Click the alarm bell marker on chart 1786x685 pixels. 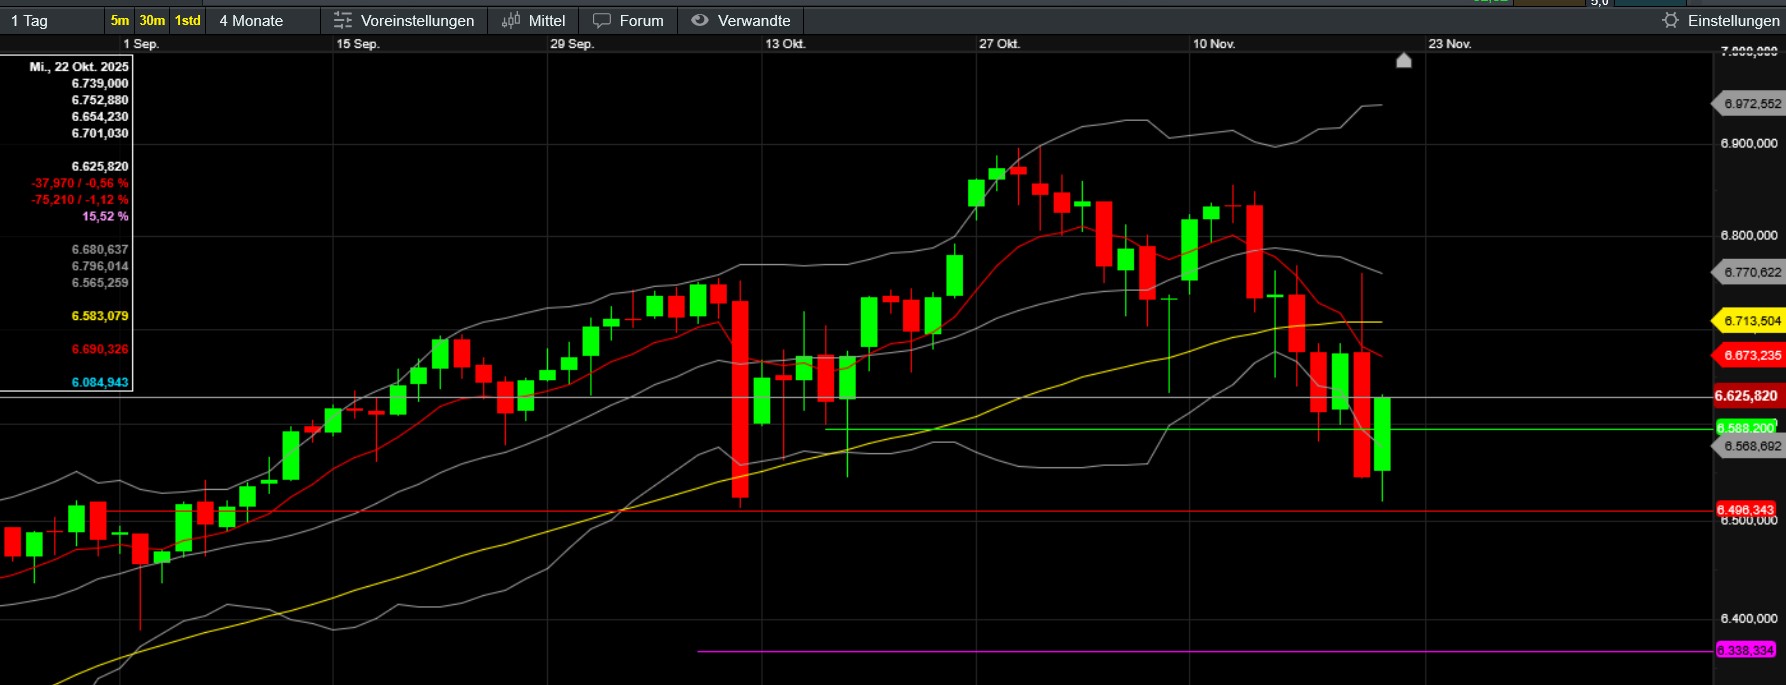coord(1404,61)
